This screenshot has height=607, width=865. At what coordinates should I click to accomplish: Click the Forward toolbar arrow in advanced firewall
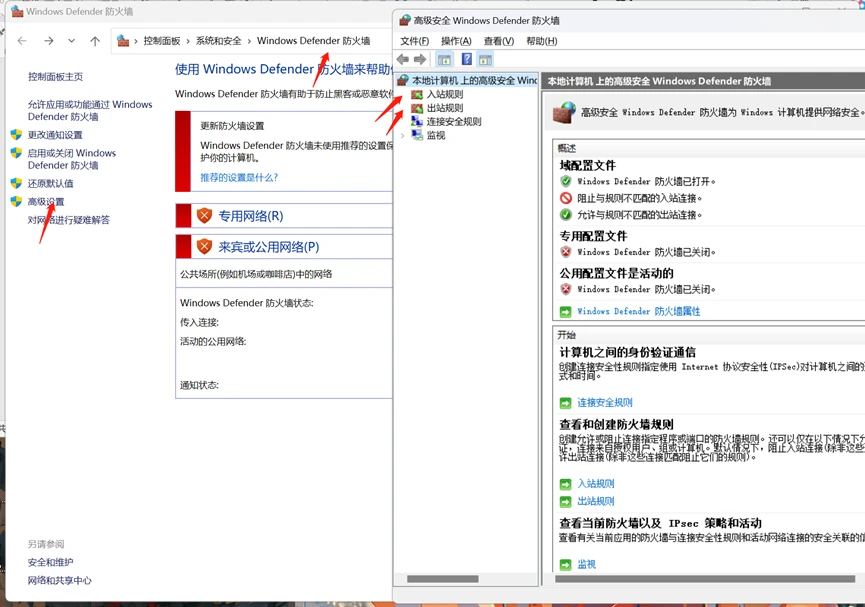[420, 59]
